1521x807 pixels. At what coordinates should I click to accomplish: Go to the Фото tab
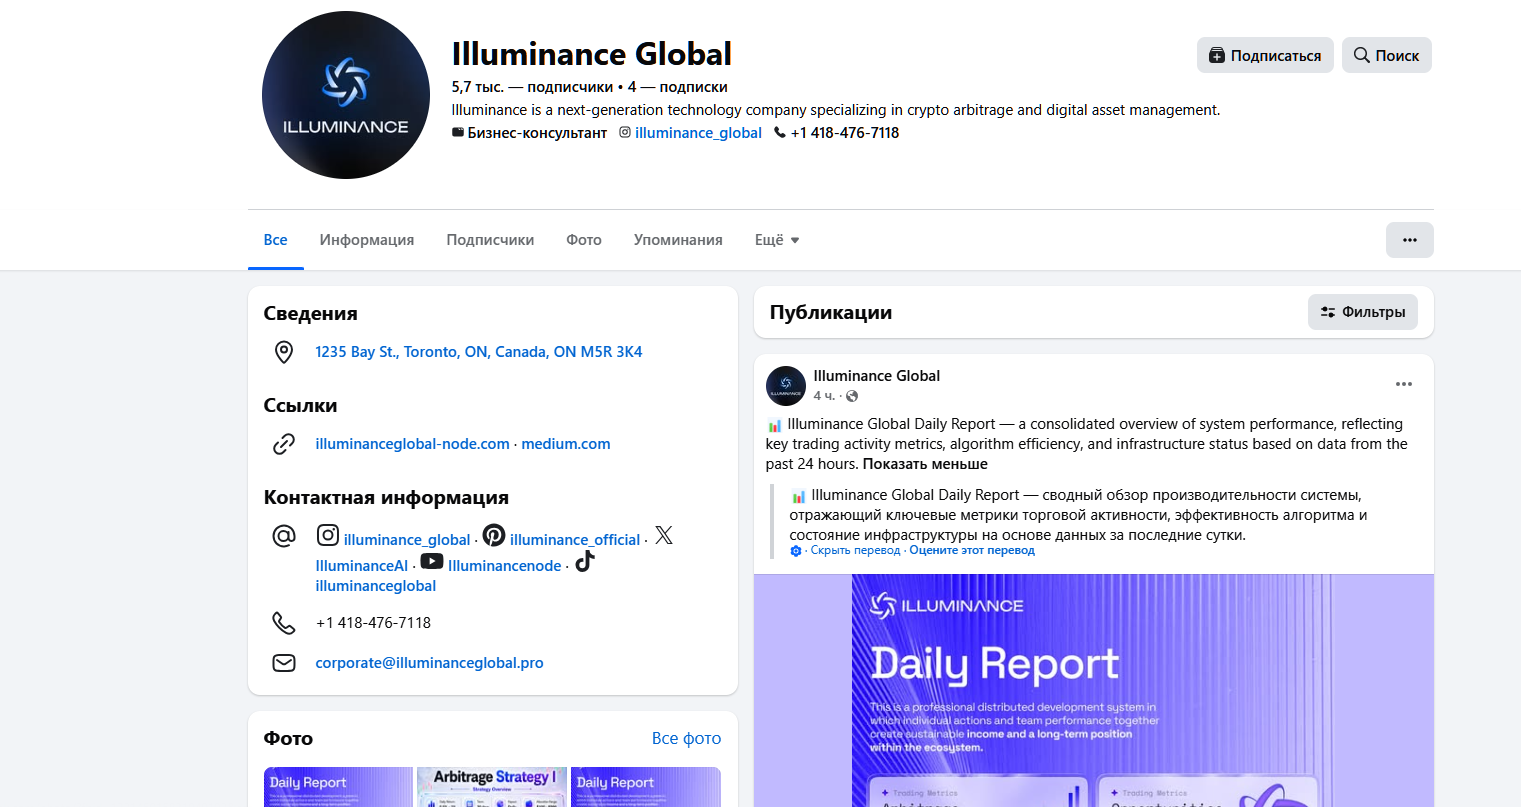click(584, 240)
